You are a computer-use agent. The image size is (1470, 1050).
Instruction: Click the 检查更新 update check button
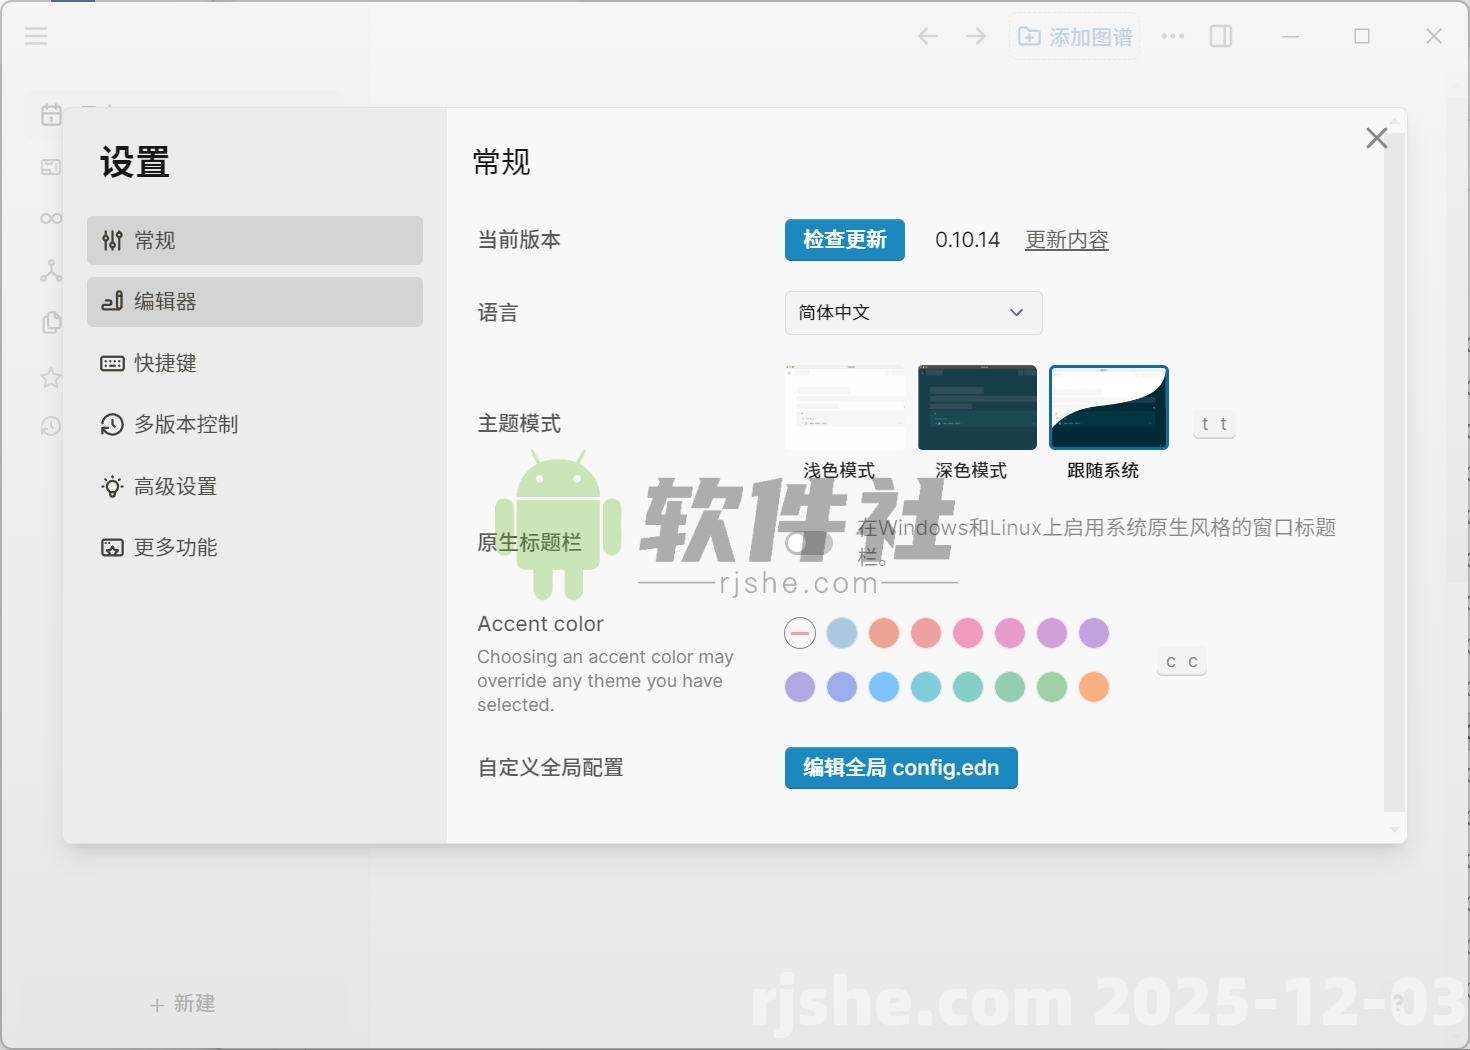pos(844,240)
